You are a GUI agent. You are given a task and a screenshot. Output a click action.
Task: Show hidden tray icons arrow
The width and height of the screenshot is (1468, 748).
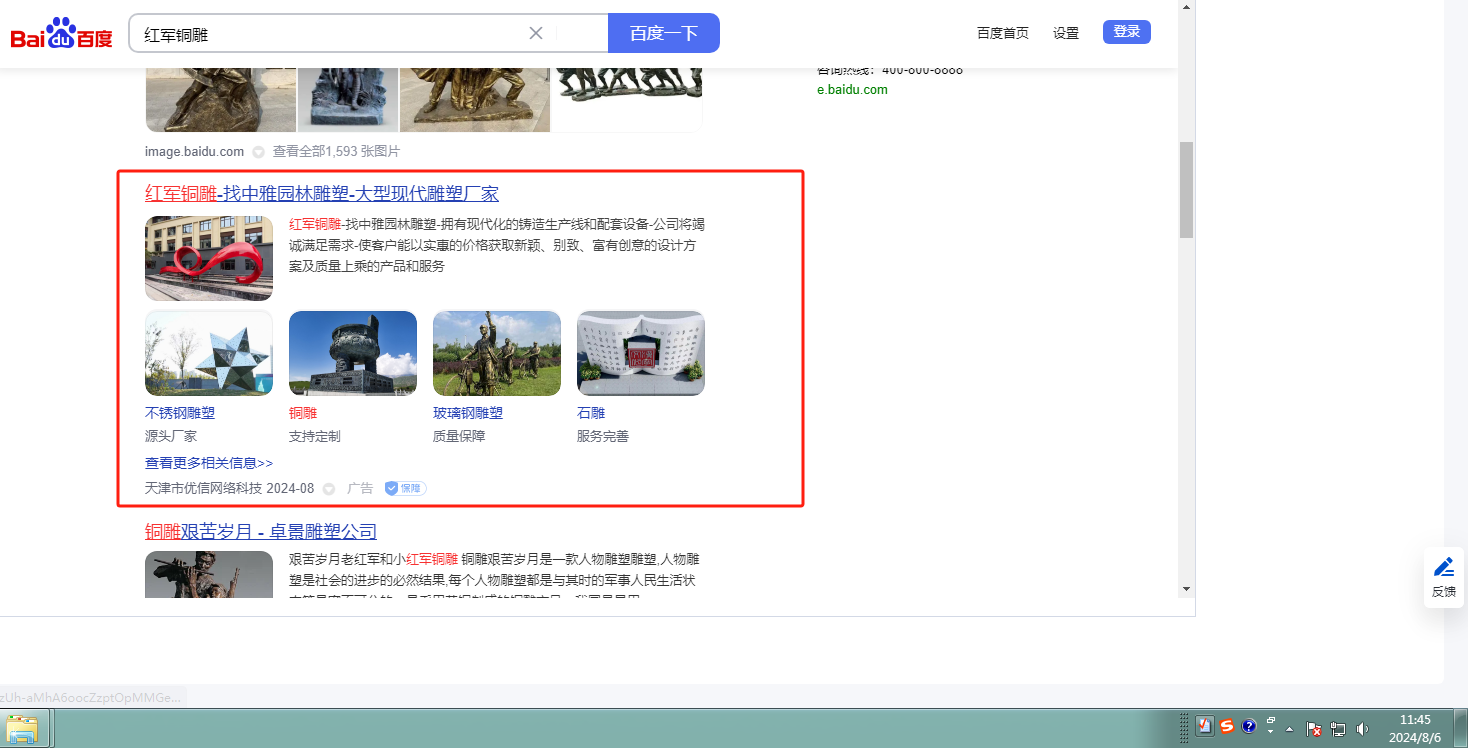click(x=1290, y=729)
